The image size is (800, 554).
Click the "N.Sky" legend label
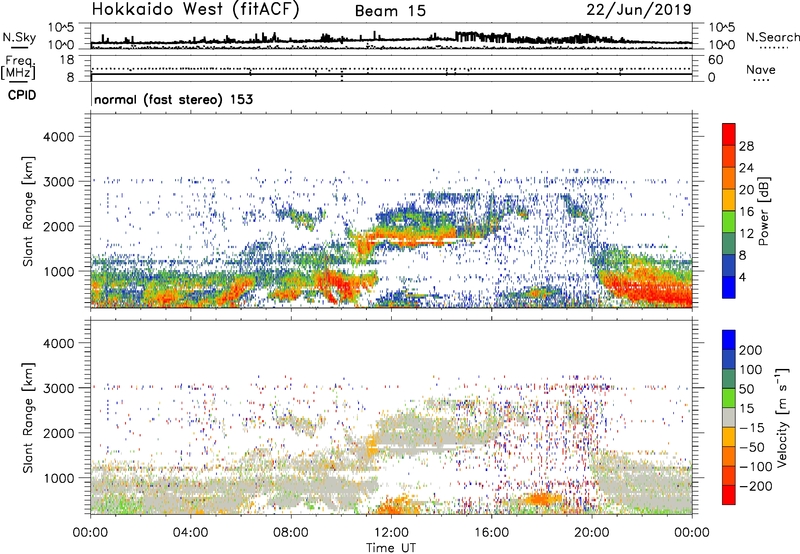[x=19, y=37]
